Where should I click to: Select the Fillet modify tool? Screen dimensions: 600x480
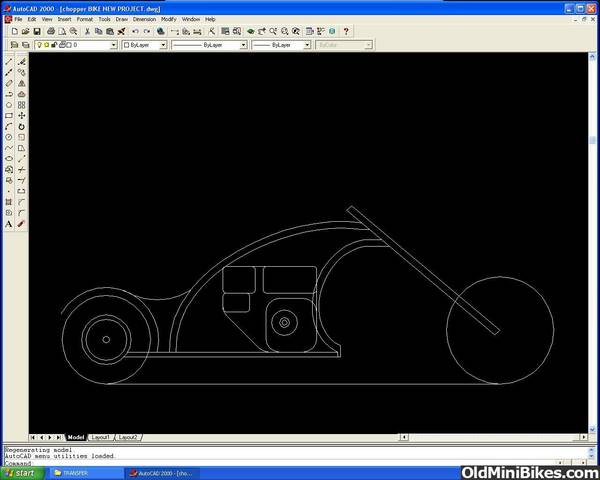[21, 212]
